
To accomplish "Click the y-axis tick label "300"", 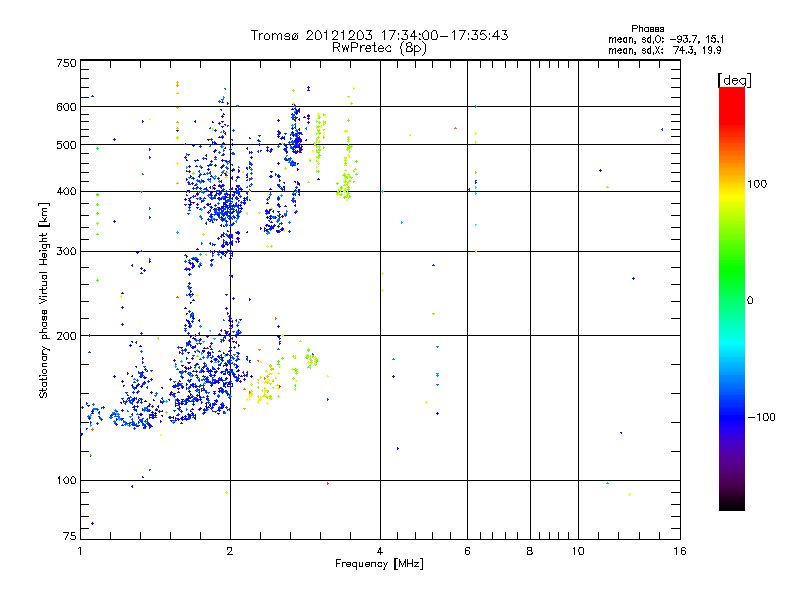I will pos(66,252).
